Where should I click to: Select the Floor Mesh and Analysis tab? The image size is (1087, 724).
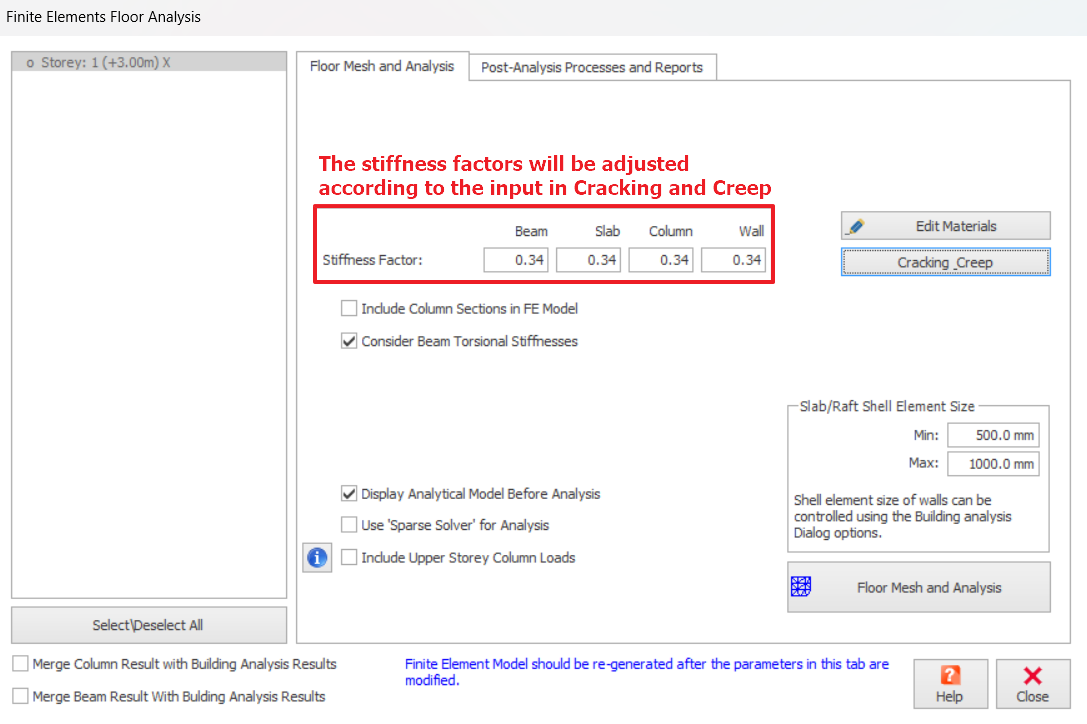(382, 66)
